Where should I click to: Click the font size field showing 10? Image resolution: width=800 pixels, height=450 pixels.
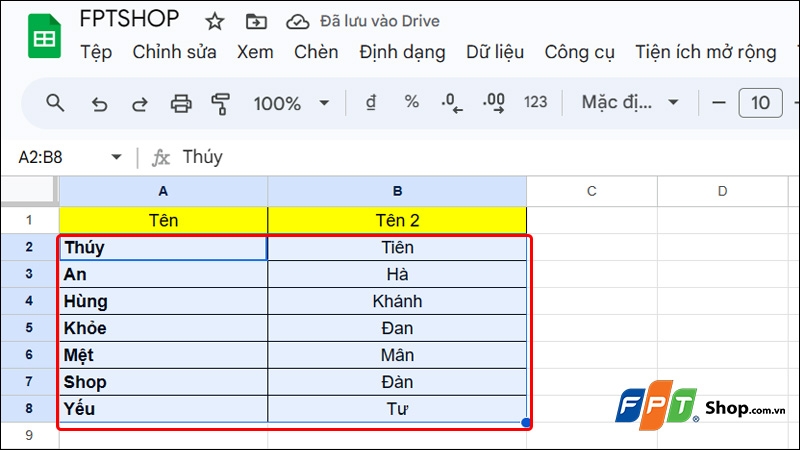[x=760, y=103]
